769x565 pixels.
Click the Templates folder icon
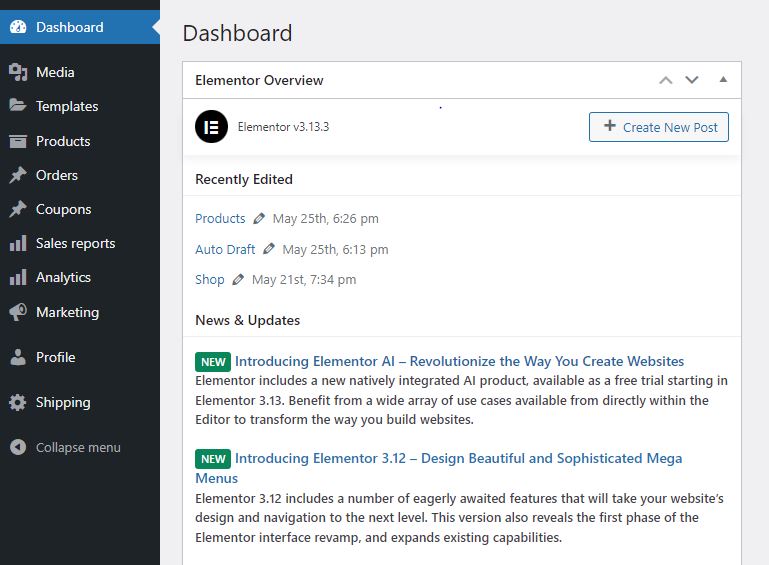click(x=18, y=105)
